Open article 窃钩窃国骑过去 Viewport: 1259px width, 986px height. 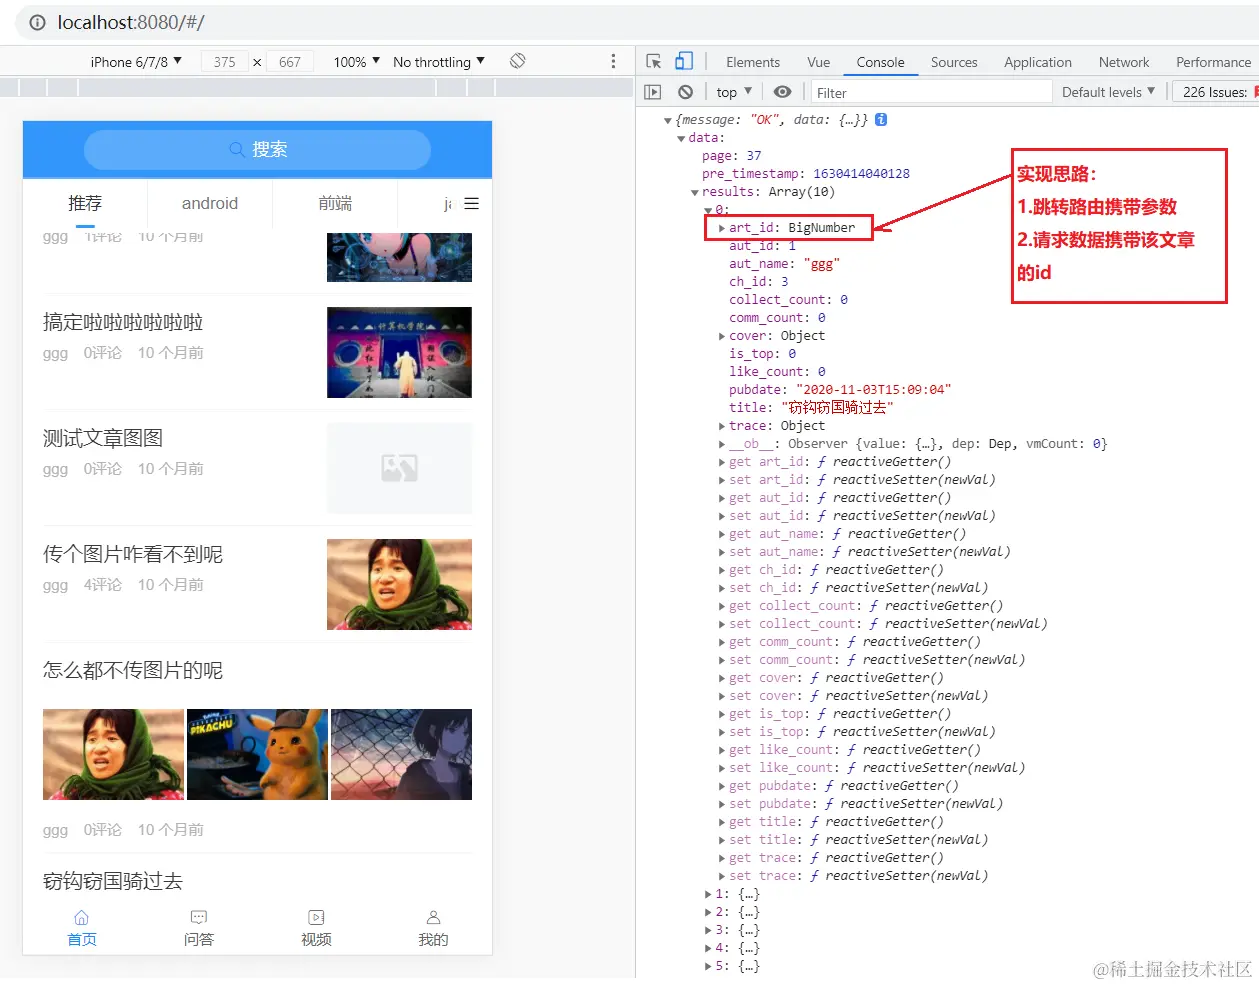tap(113, 881)
